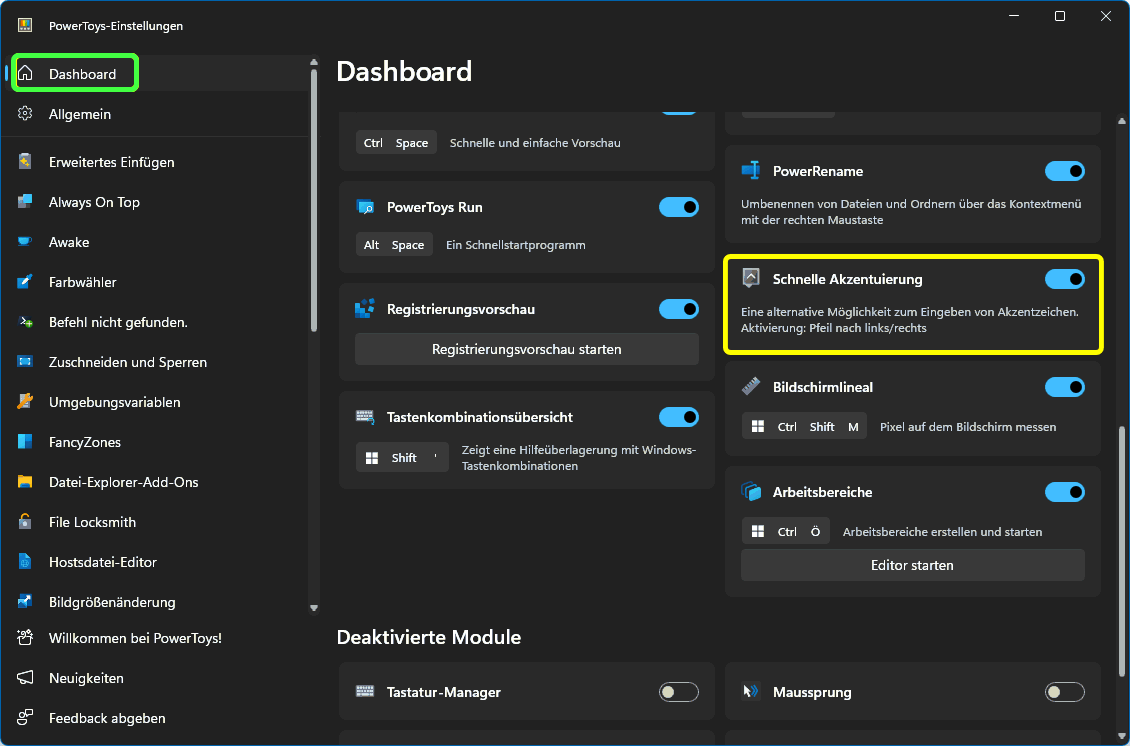
Task: Open the Allgemein settings page
Action: pyautogui.click(x=80, y=114)
